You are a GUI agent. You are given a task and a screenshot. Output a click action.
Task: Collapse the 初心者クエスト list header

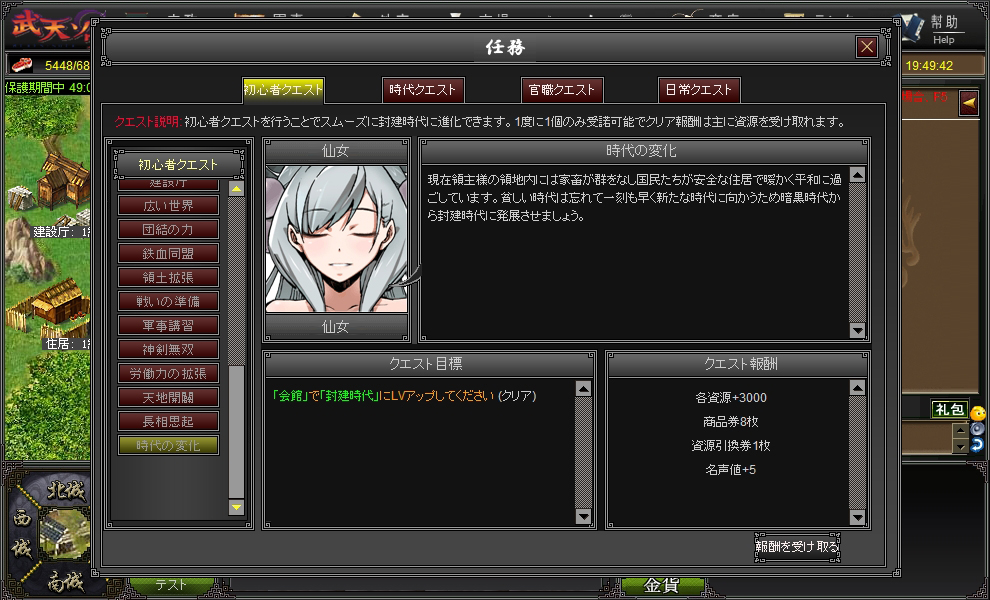pyautogui.click(x=176, y=164)
